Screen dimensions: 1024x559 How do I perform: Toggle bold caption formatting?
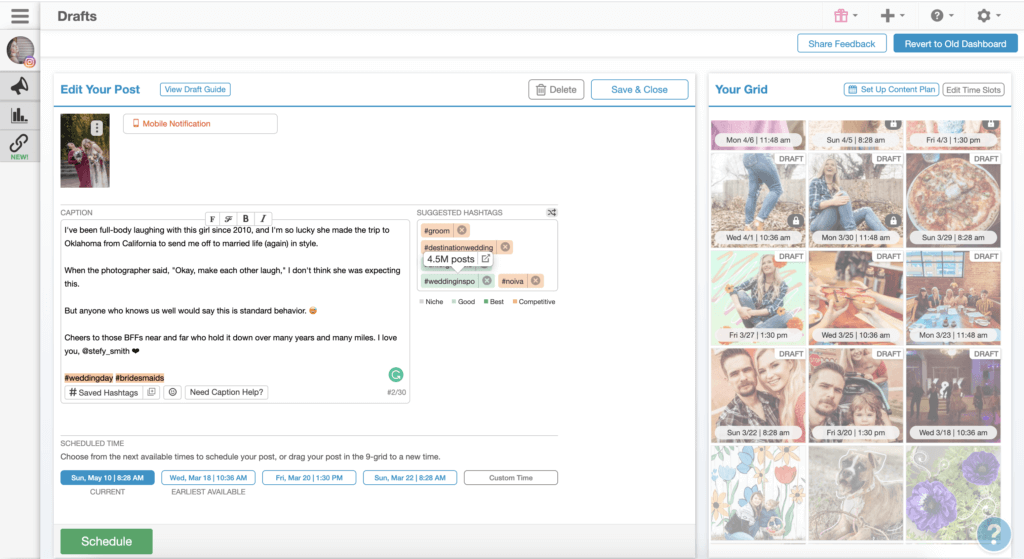[246, 219]
